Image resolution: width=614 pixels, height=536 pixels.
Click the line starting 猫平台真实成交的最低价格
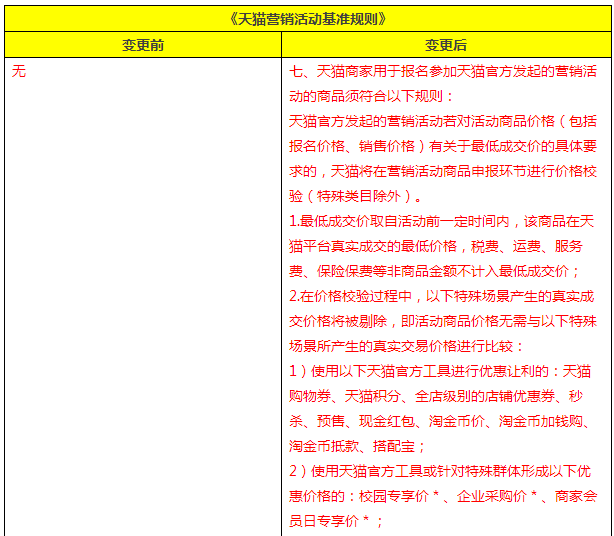pyautogui.click(x=436, y=246)
